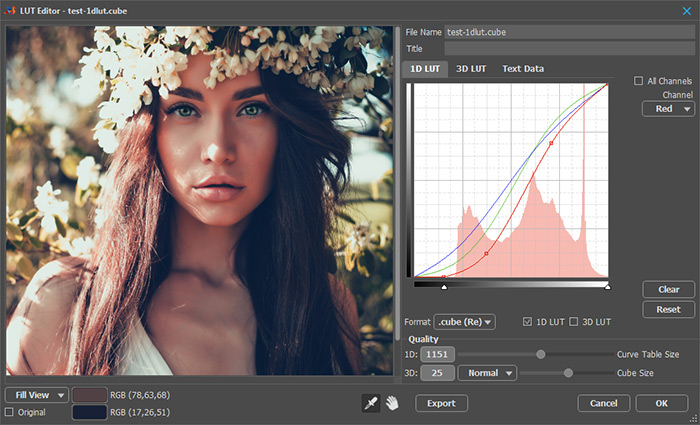Click the Export button
The image size is (700, 425).
click(441, 403)
